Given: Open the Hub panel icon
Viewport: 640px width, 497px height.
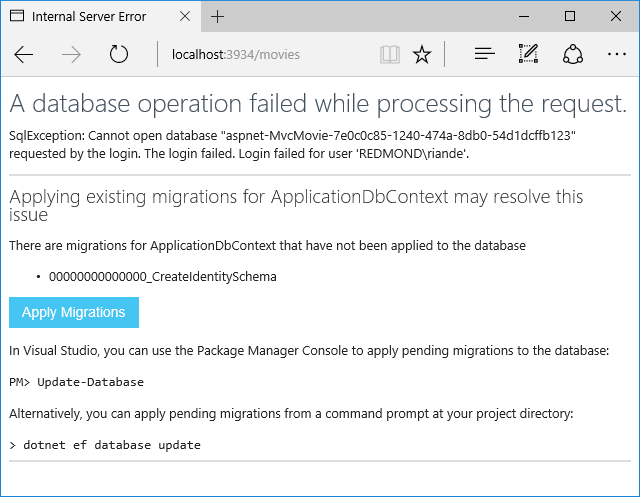Looking at the screenshot, I should click(485, 54).
